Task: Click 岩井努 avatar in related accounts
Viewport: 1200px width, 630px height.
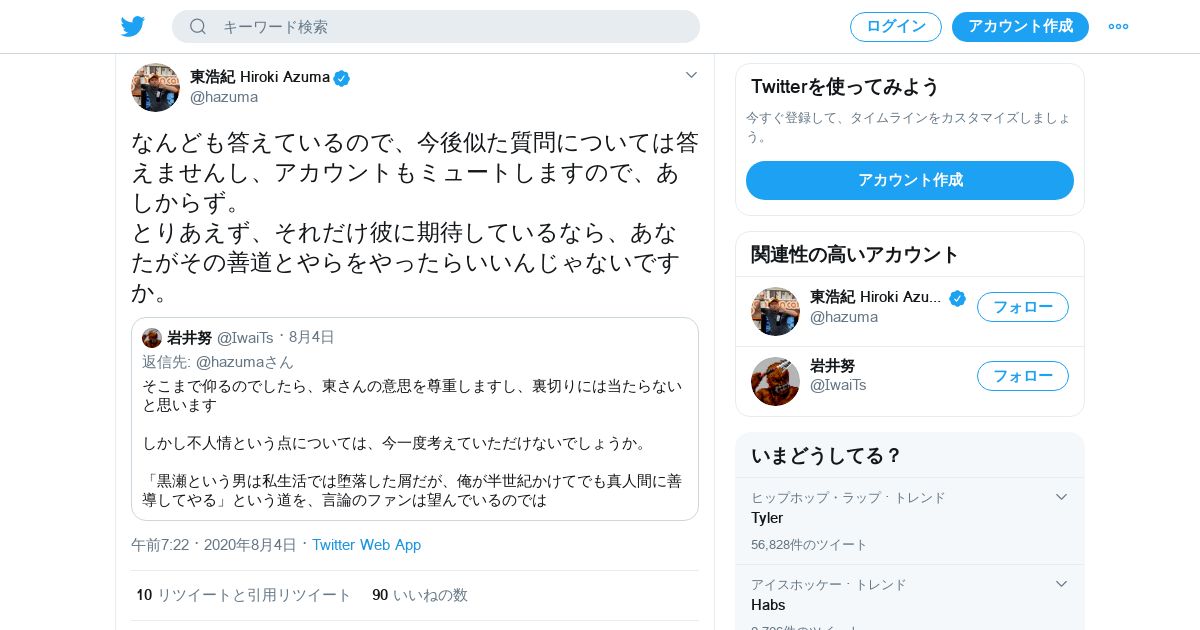Action: pos(775,381)
